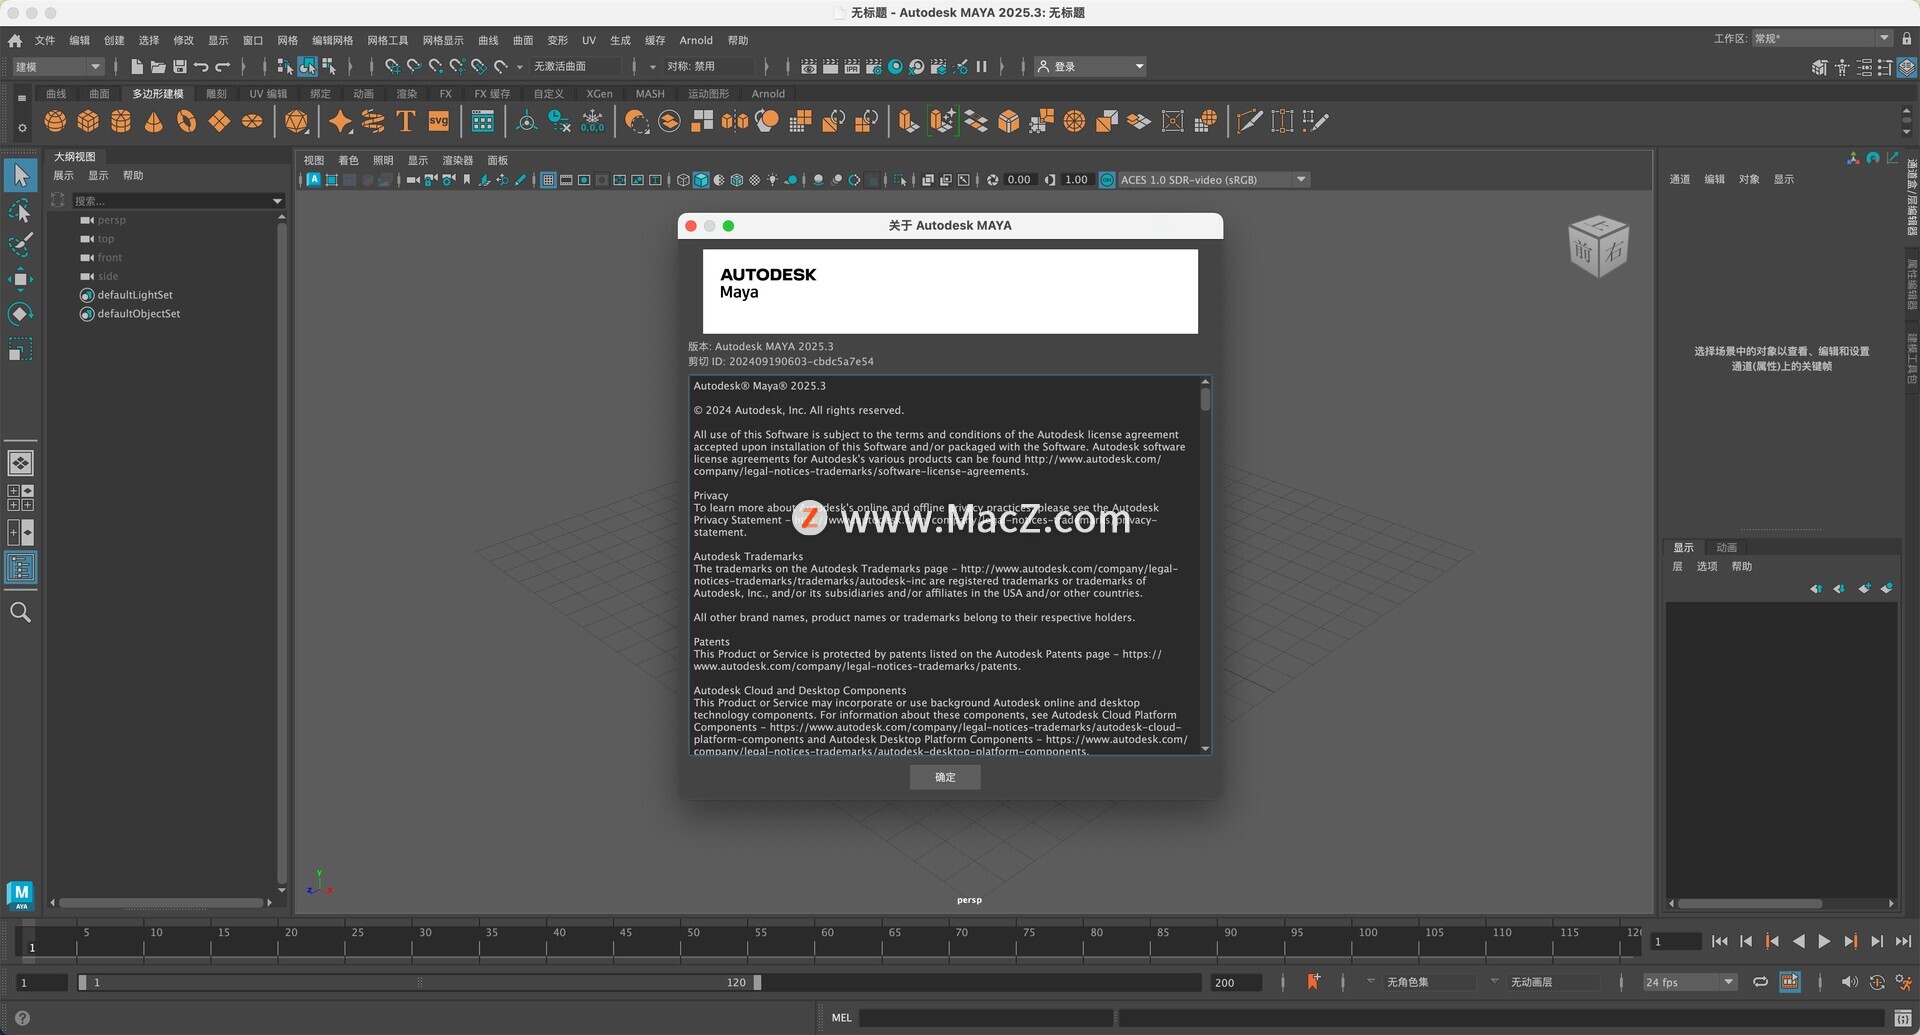The image size is (1920, 1035).
Task: Expand the ACES 1.0 SDR-video color dropdown
Action: [x=1301, y=180]
